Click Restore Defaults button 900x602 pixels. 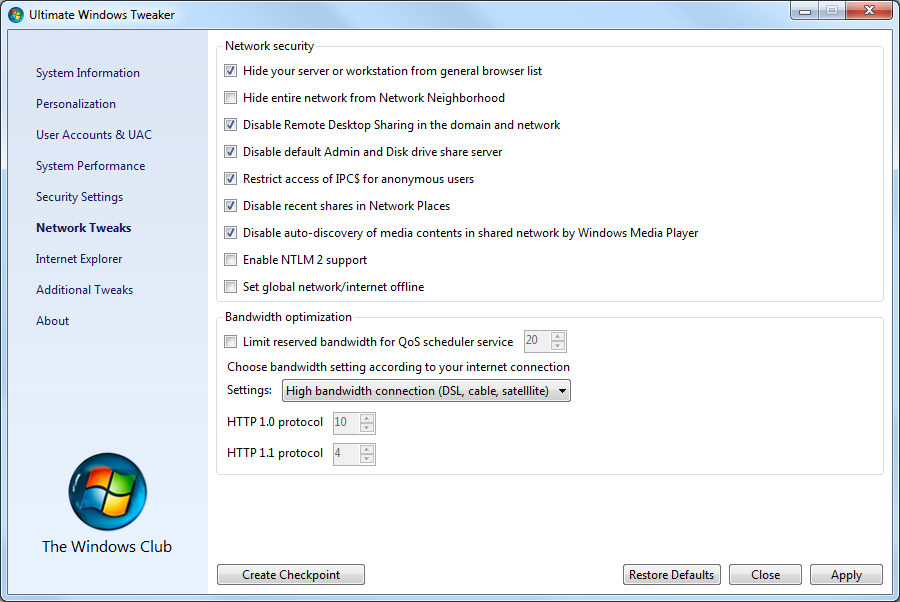click(x=672, y=574)
